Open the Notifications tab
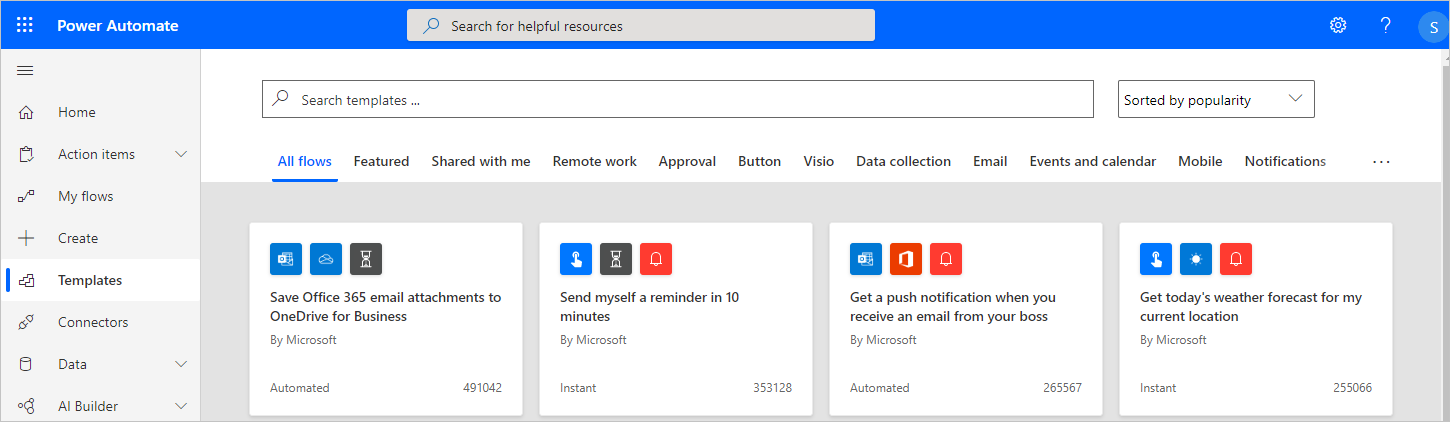The image size is (1450, 422). pos(1285,161)
